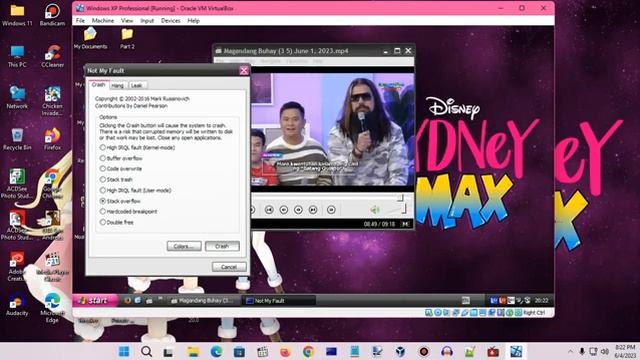Open the VirtualBox Machine menu
The height and width of the screenshot is (360, 640).
tap(103, 20)
